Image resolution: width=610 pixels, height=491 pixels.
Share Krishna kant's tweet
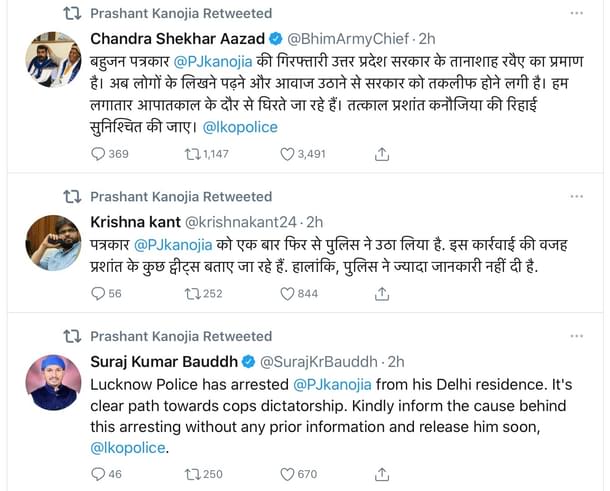pos(381,293)
